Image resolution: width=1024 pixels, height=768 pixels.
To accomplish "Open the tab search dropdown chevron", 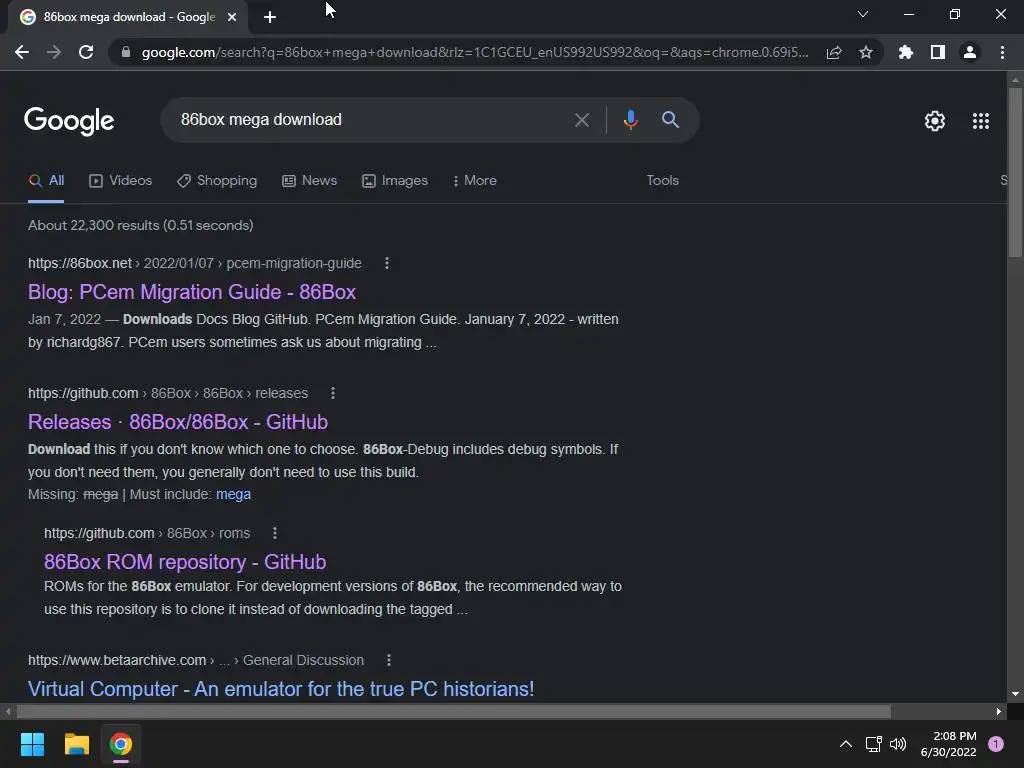I will [x=863, y=14].
